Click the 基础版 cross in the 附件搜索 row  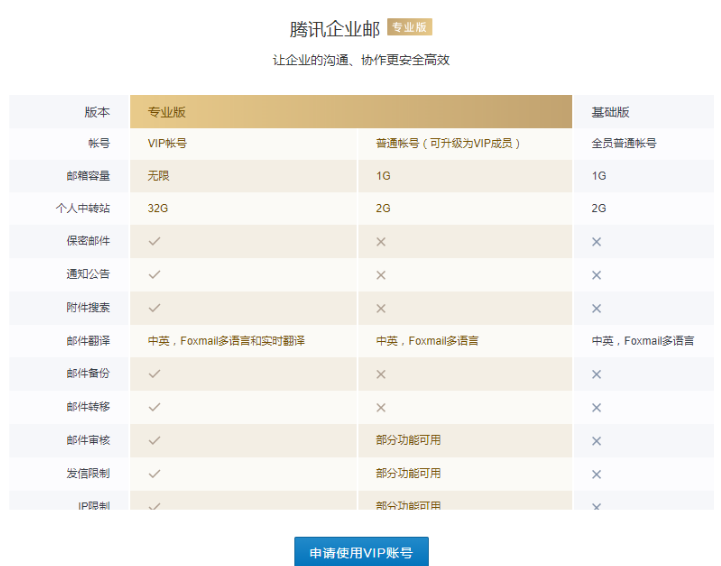click(596, 308)
